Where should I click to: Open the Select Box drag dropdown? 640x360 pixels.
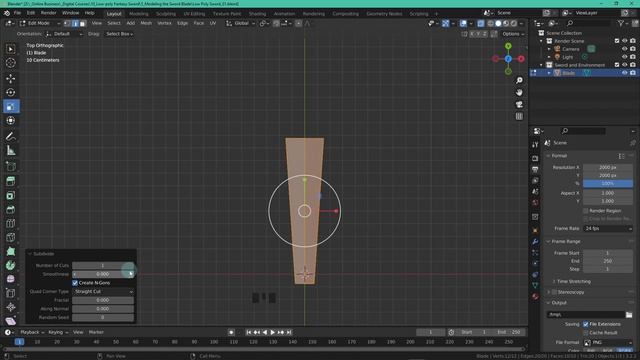[119, 34]
